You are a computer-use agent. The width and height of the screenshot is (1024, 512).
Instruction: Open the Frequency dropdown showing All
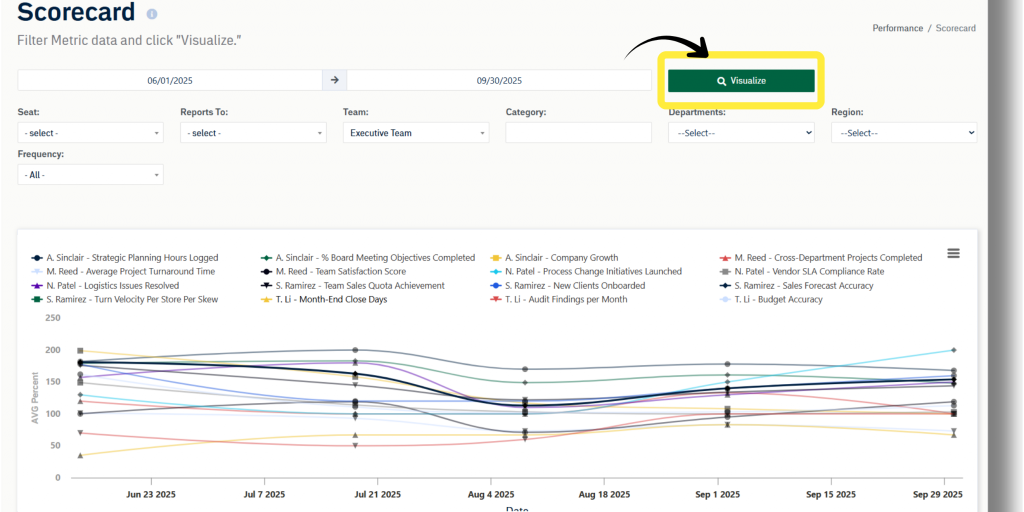[90, 175]
